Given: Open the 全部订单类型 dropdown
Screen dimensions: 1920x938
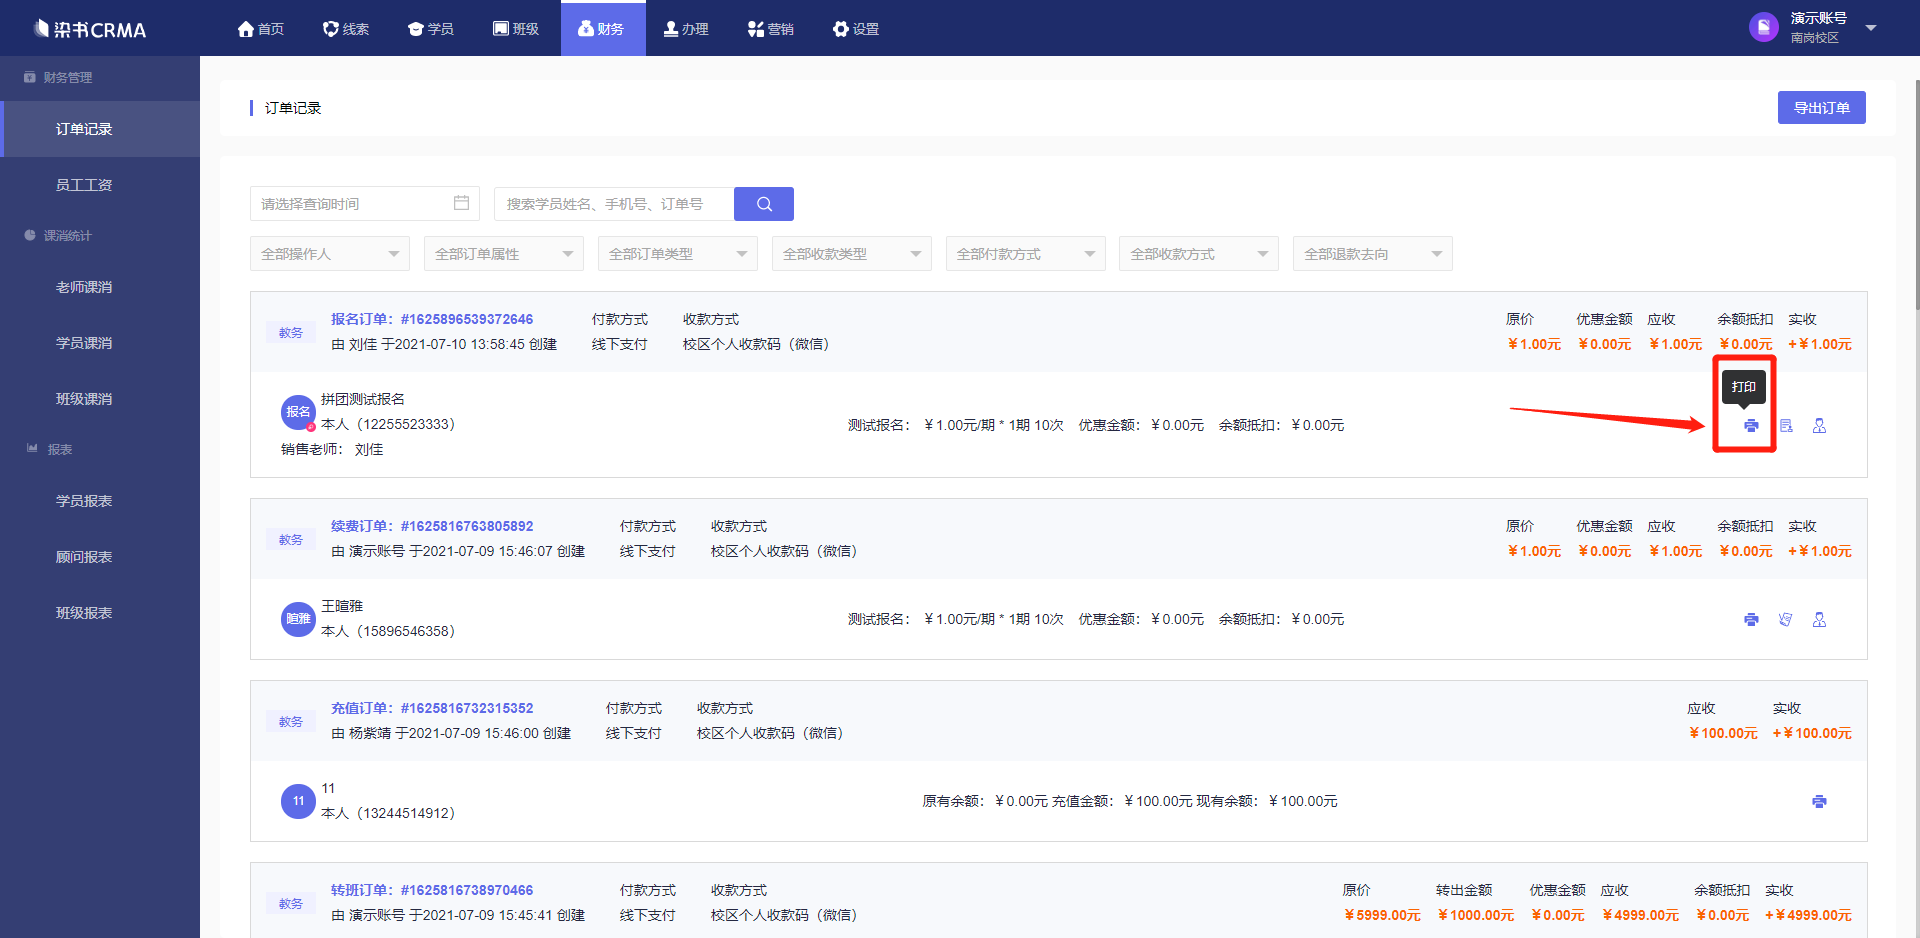Looking at the screenshot, I should 678,254.
